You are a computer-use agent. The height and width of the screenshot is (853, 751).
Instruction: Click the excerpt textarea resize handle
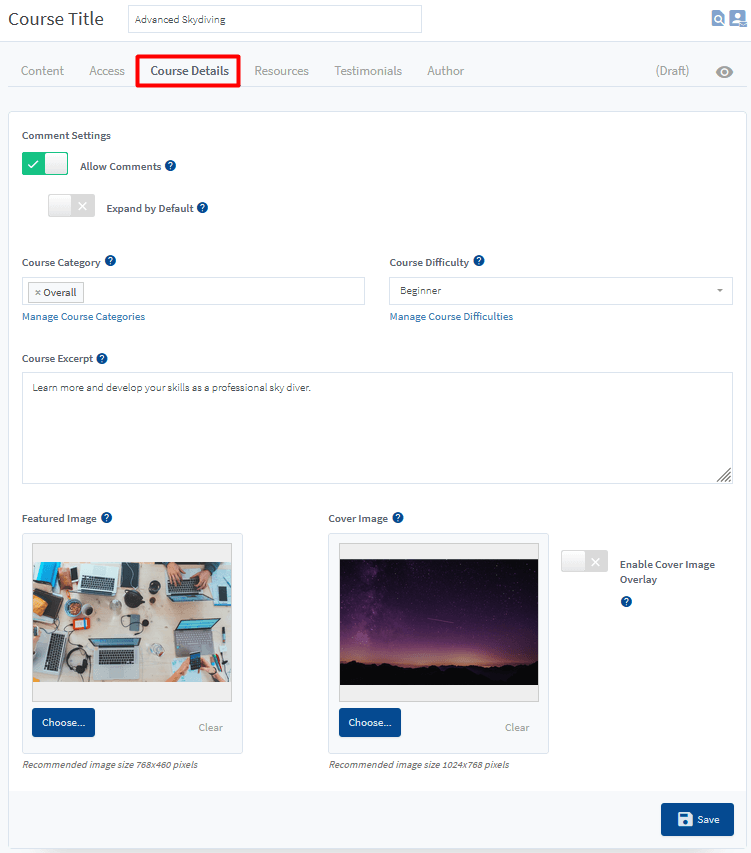(724, 475)
